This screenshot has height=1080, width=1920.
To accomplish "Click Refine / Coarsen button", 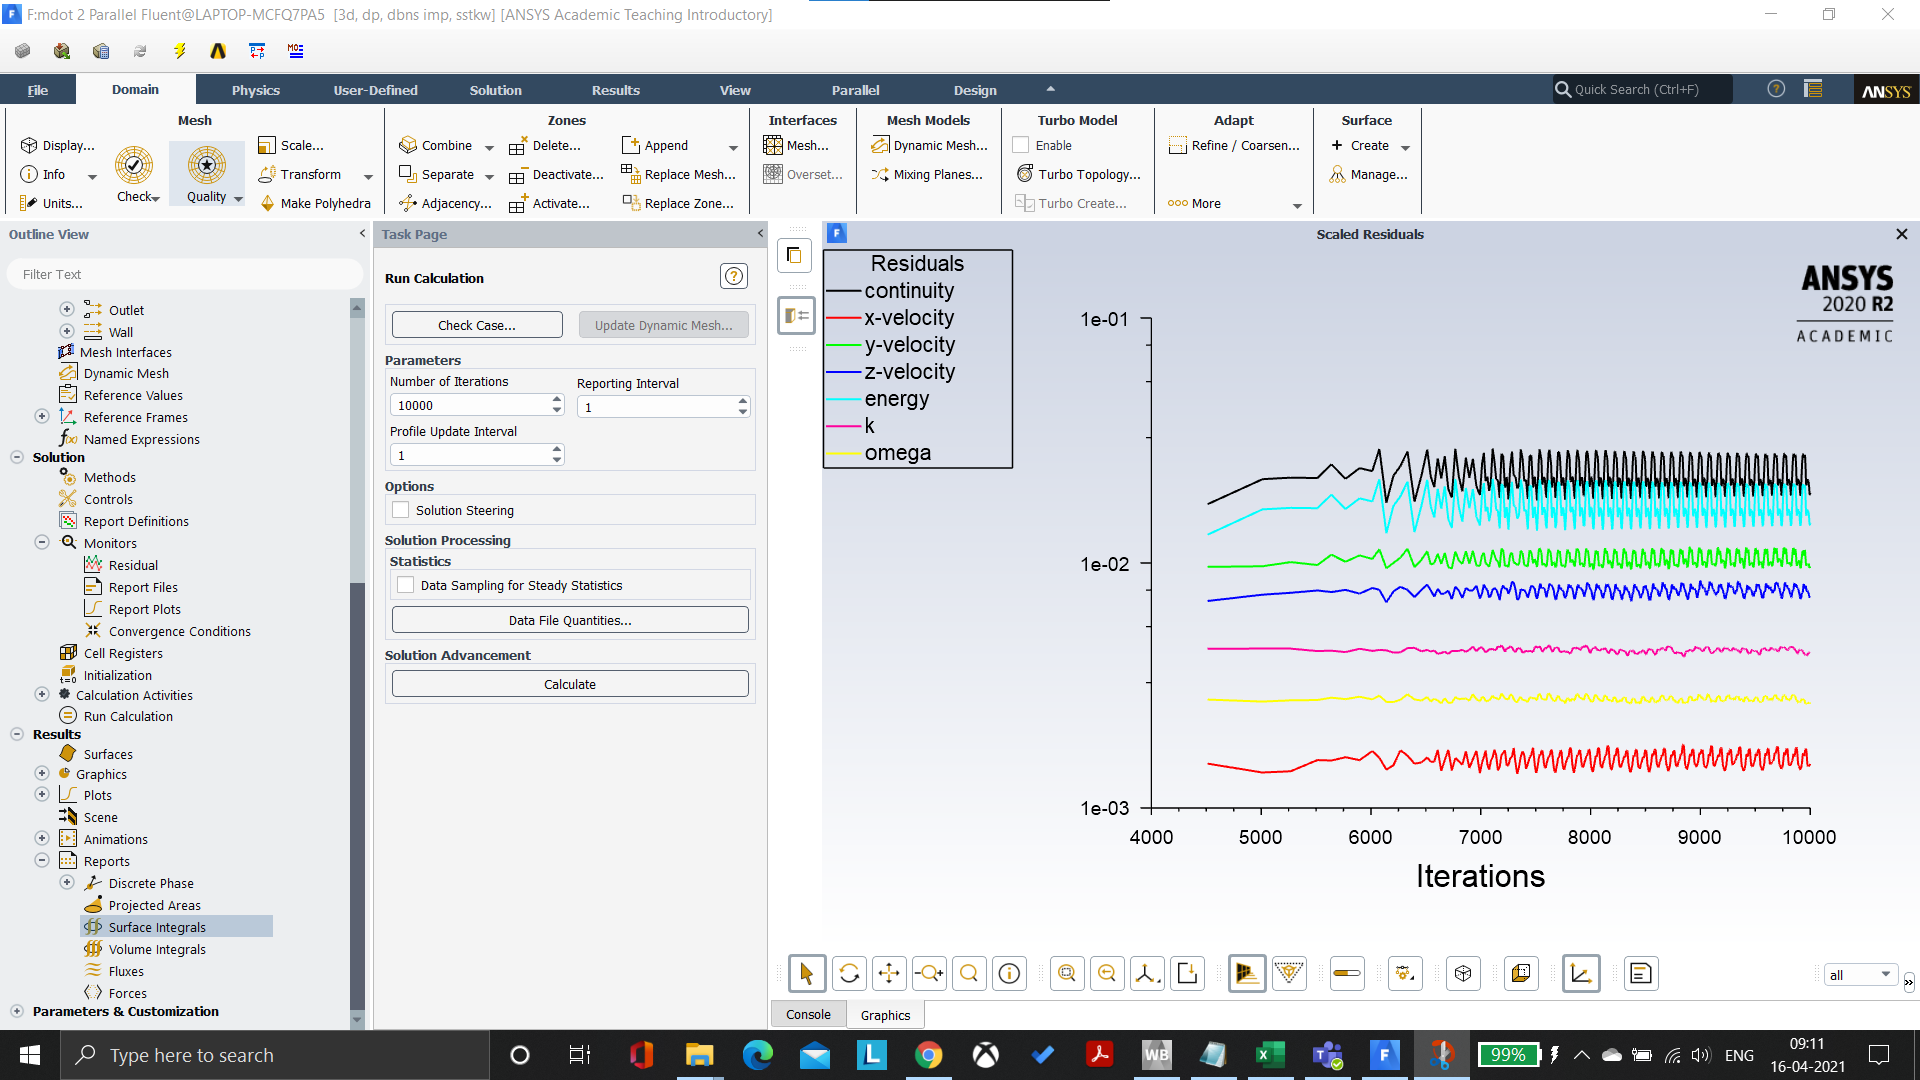I will pos(1234,145).
